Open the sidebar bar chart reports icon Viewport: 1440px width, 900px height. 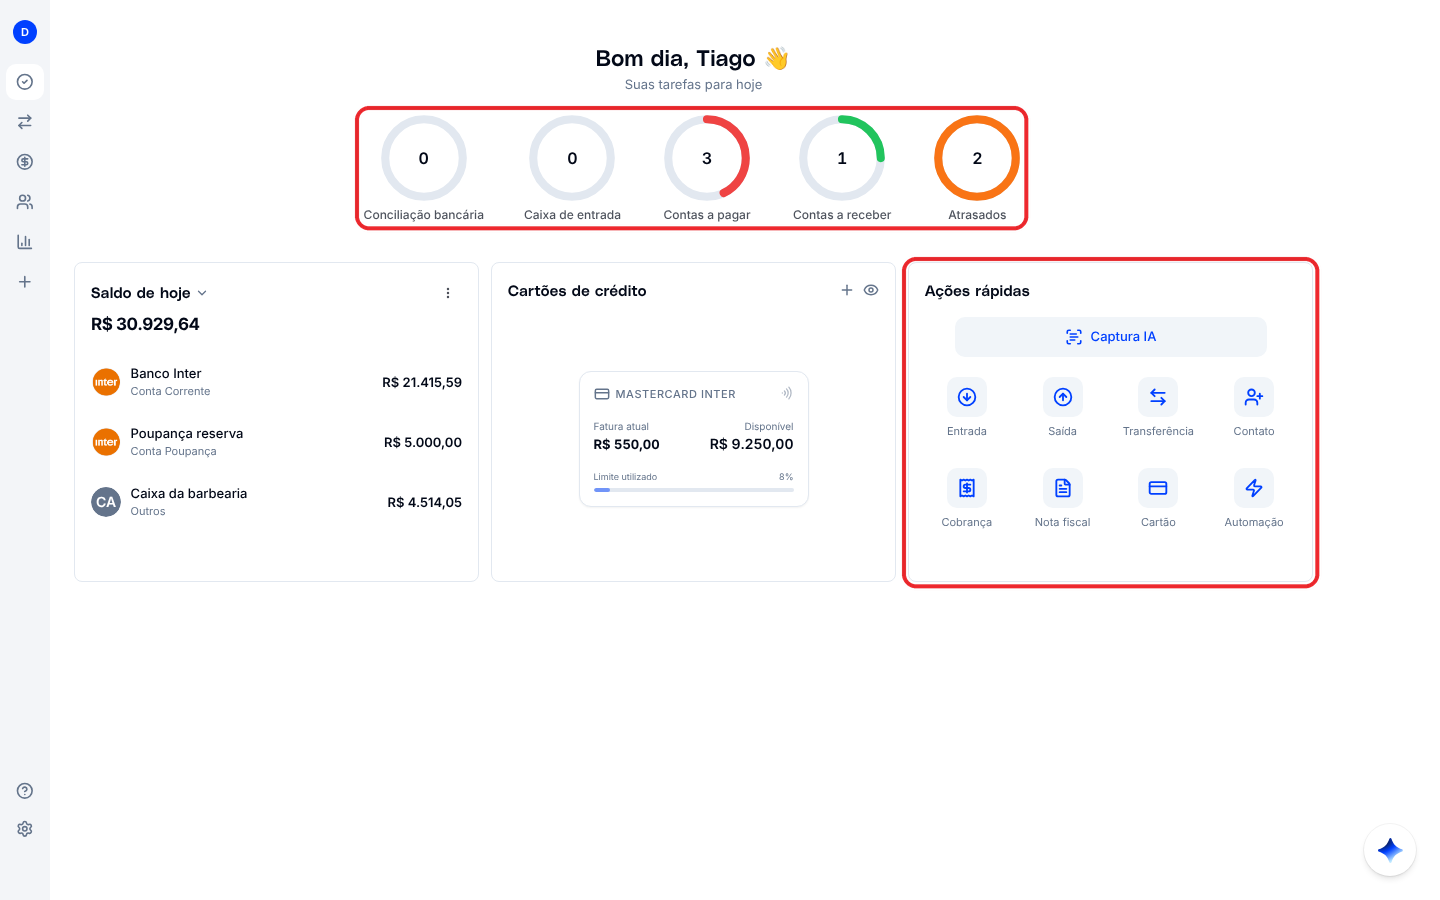[x=25, y=242]
